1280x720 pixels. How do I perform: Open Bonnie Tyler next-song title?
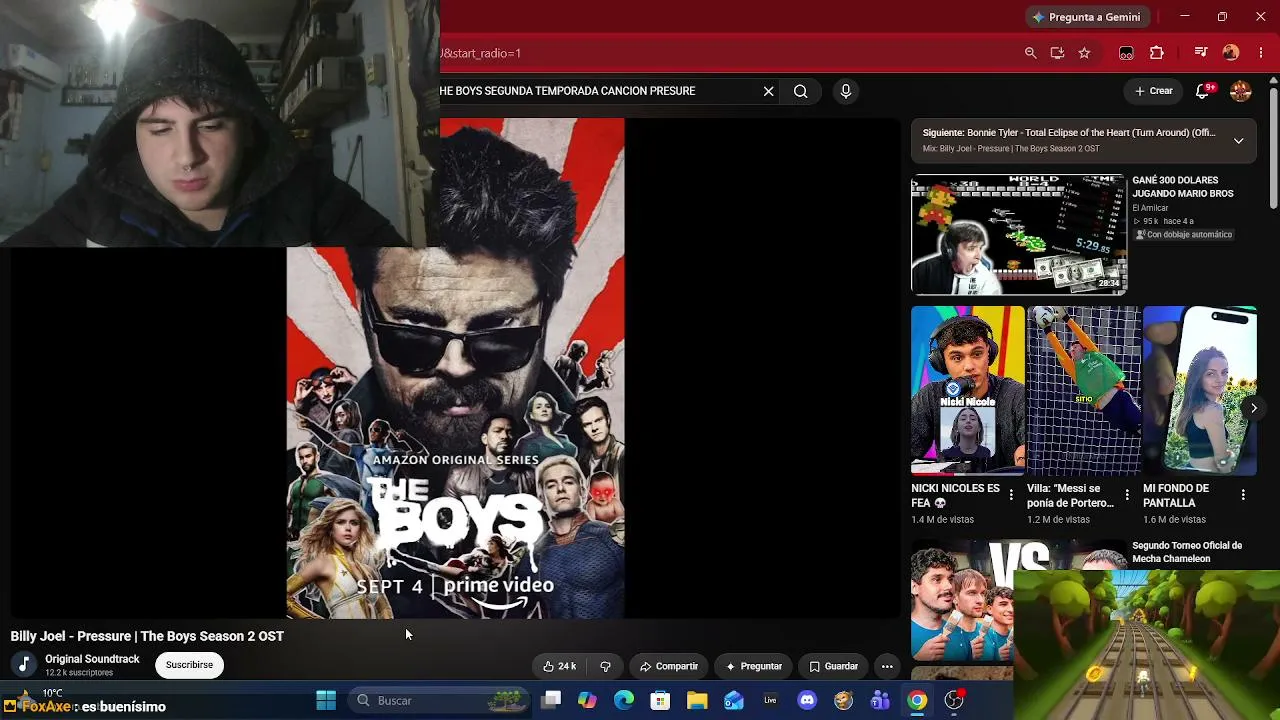[x=1069, y=133]
